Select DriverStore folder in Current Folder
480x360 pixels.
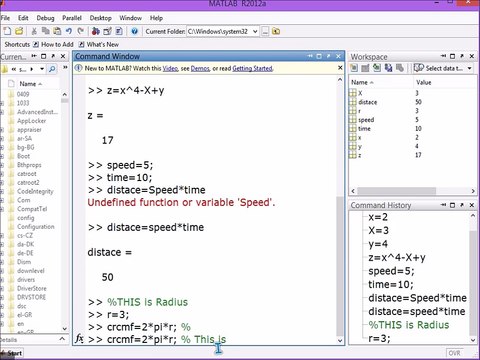point(31,288)
